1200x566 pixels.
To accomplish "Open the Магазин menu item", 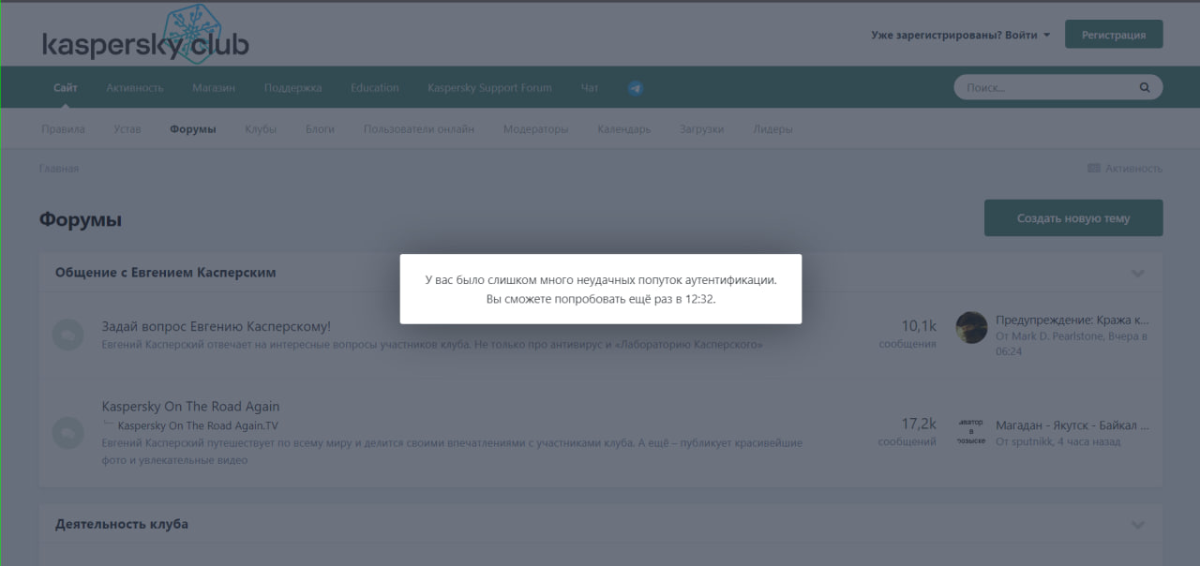I will click(x=214, y=88).
